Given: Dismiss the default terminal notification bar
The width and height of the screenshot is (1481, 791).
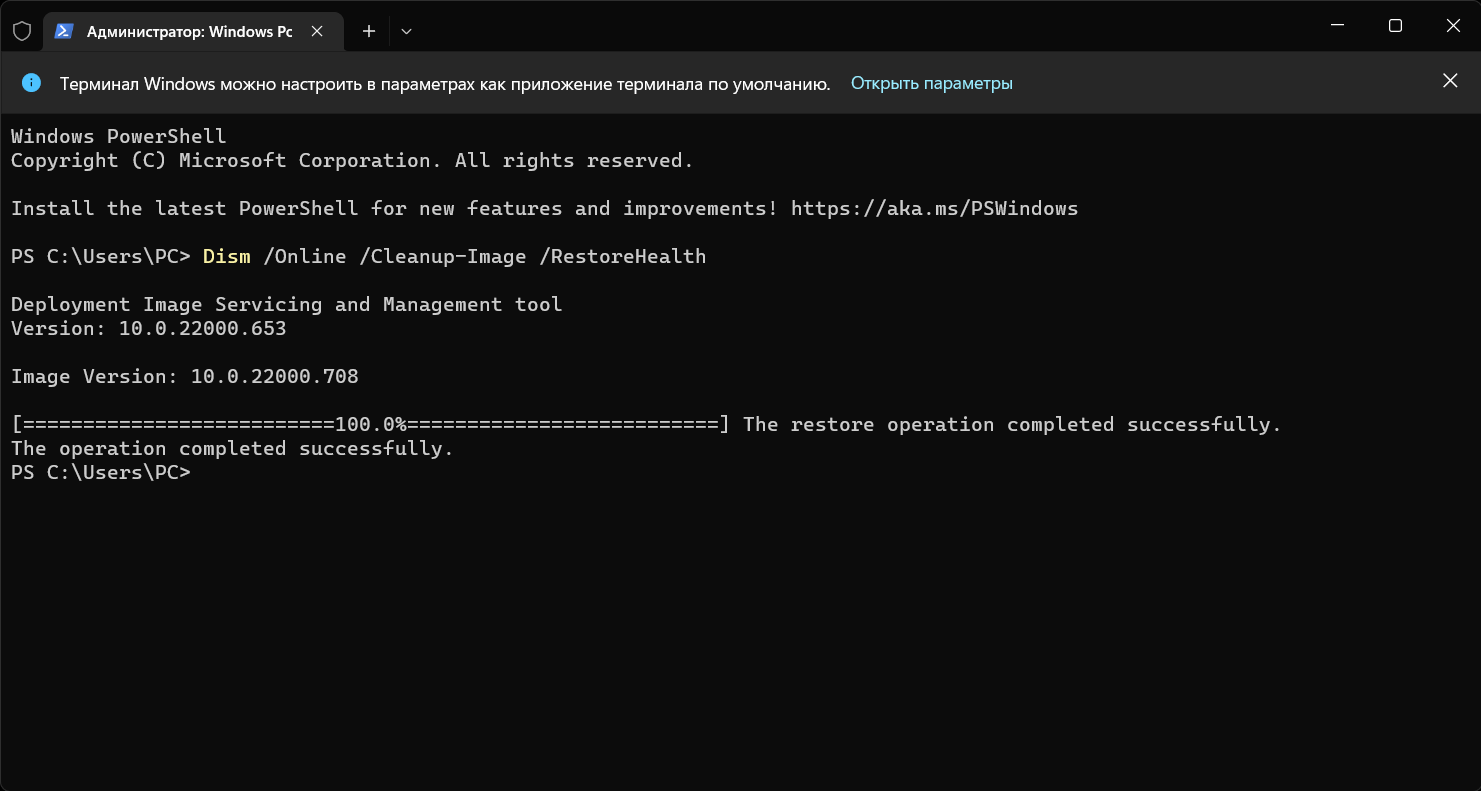Looking at the screenshot, I should click(x=1449, y=81).
